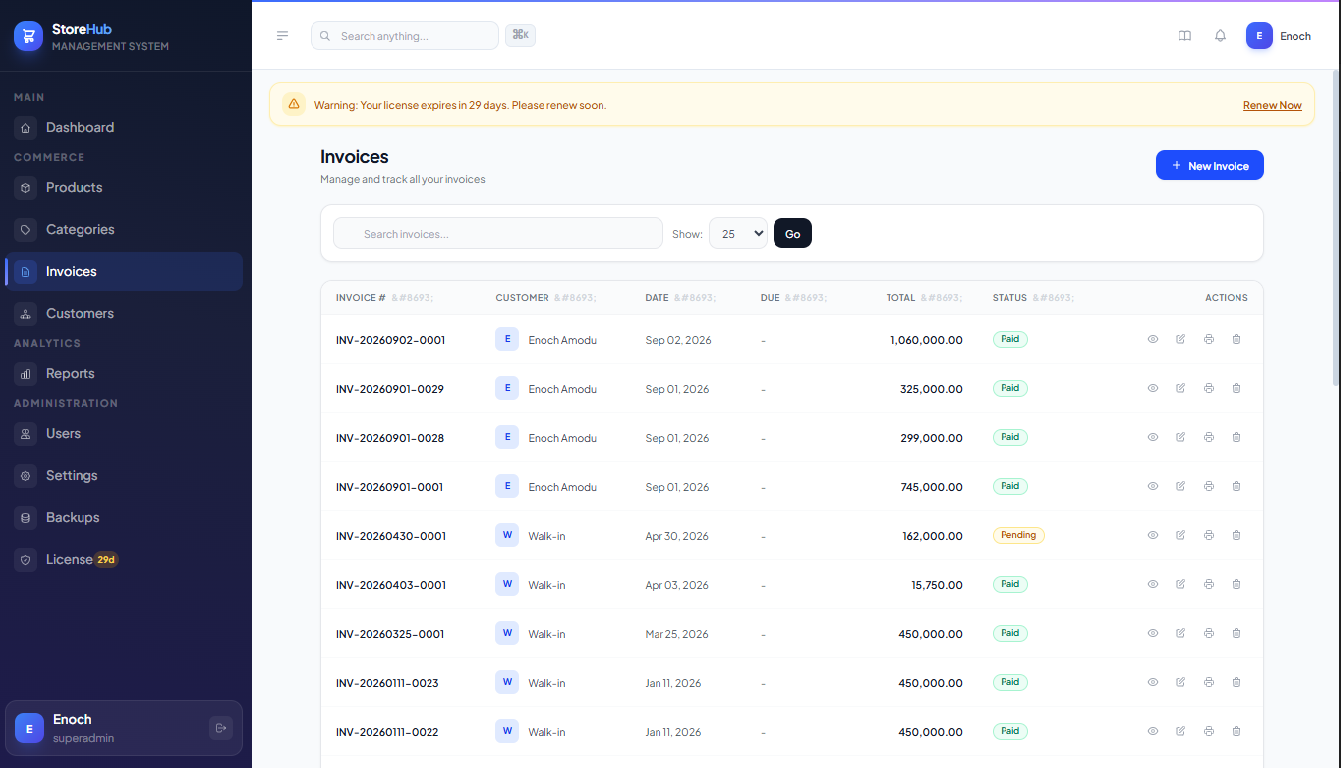Edit invoice INV-20260111-0022
Image resolution: width=1341 pixels, height=768 pixels.
1181,732
